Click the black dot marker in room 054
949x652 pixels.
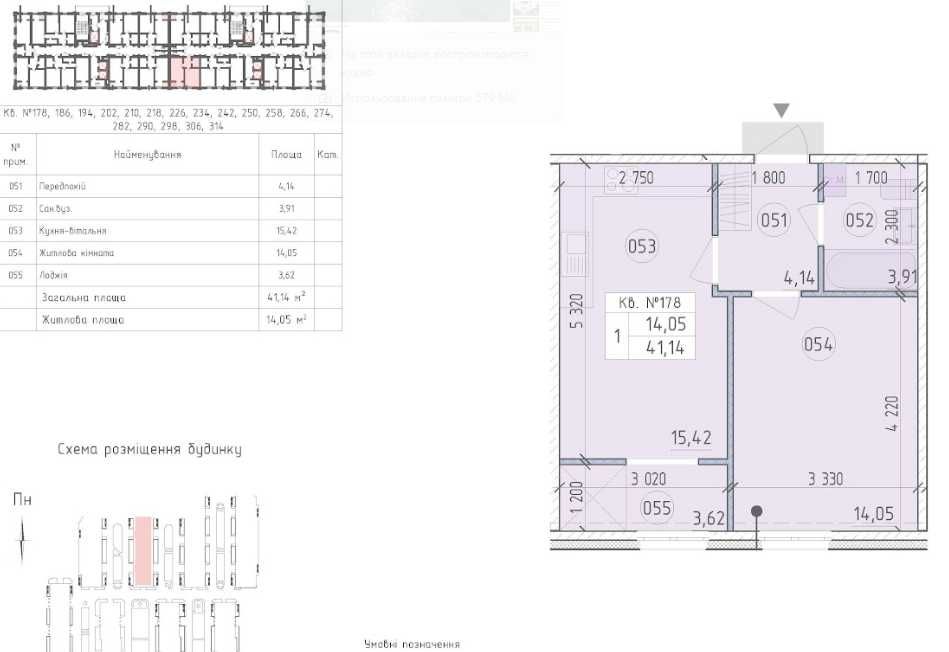coord(757,512)
